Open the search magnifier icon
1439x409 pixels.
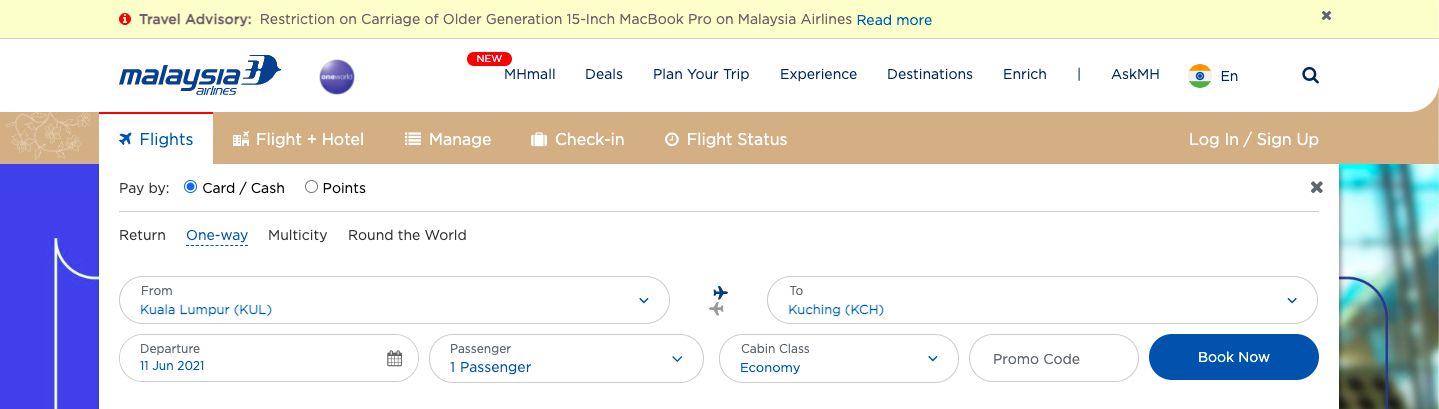(x=1310, y=75)
